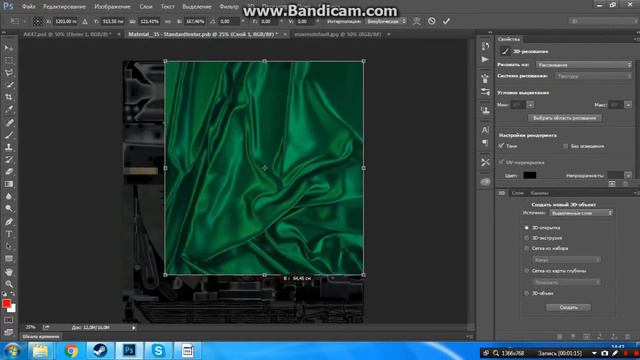This screenshot has height=360, width=640.
Task: Select the 3D-объем radio option
Action: 527,293
